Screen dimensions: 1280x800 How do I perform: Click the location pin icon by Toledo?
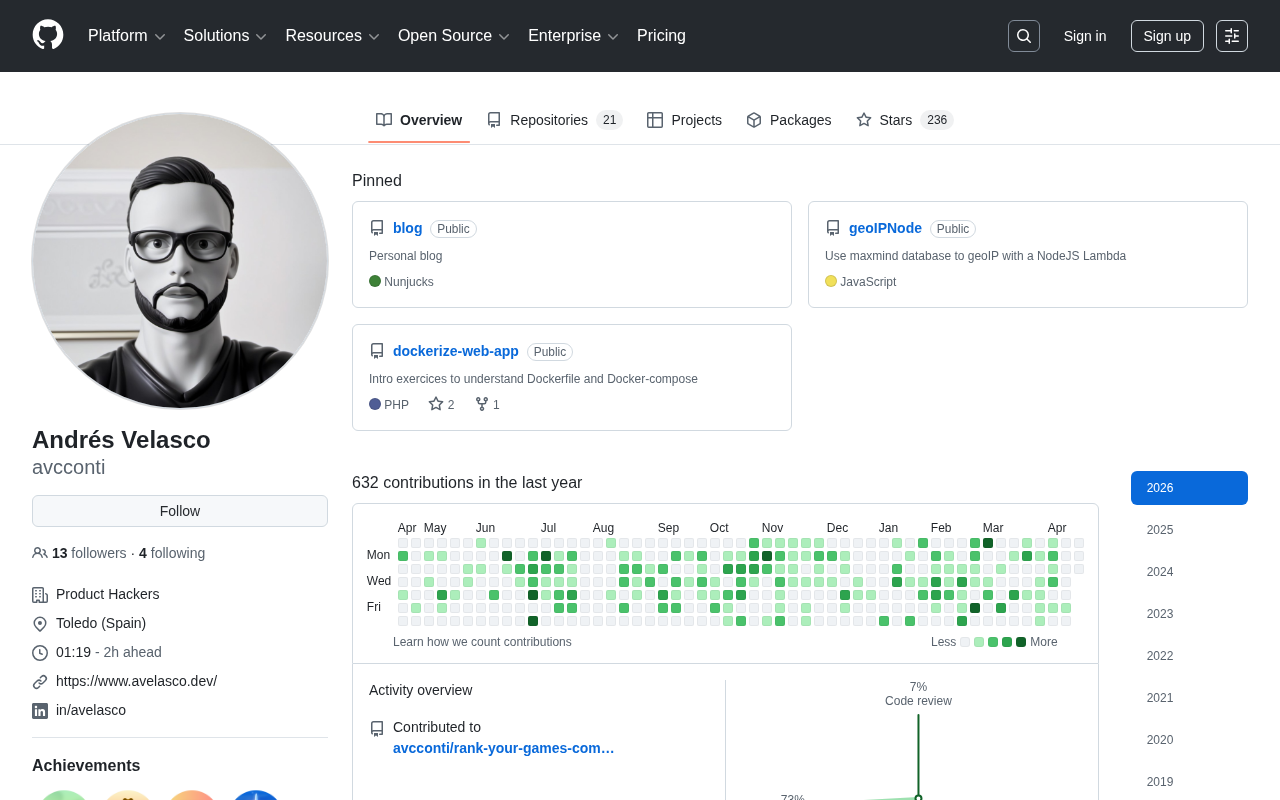[40, 624]
